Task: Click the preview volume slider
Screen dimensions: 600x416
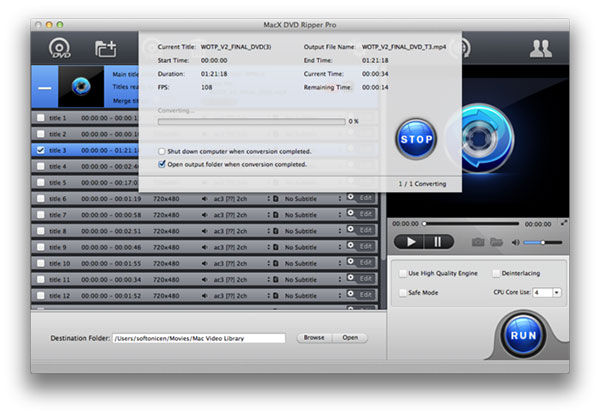Action: pos(543,242)
